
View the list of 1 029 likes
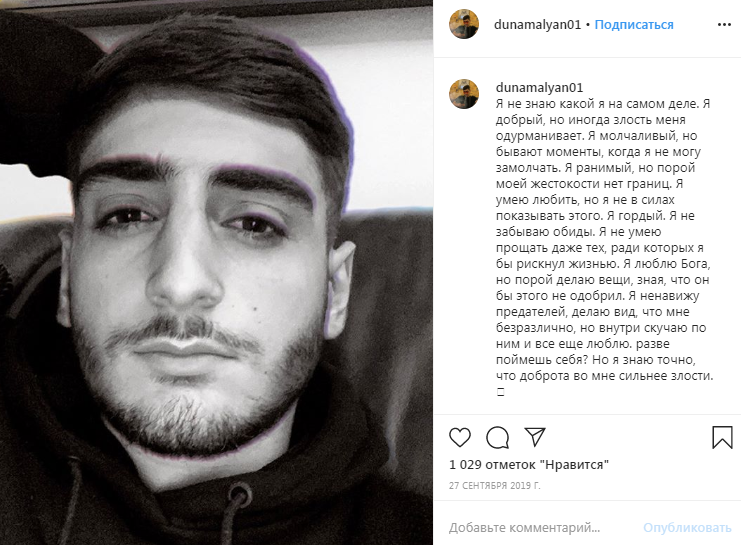(529, 465)
